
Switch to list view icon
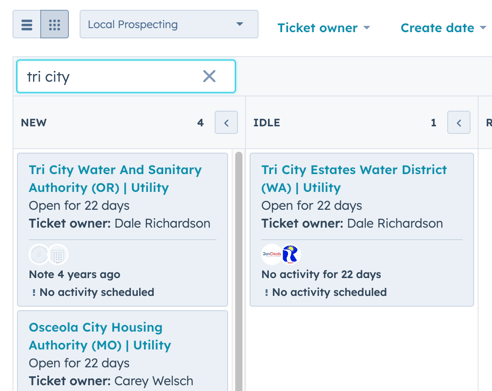27,24
